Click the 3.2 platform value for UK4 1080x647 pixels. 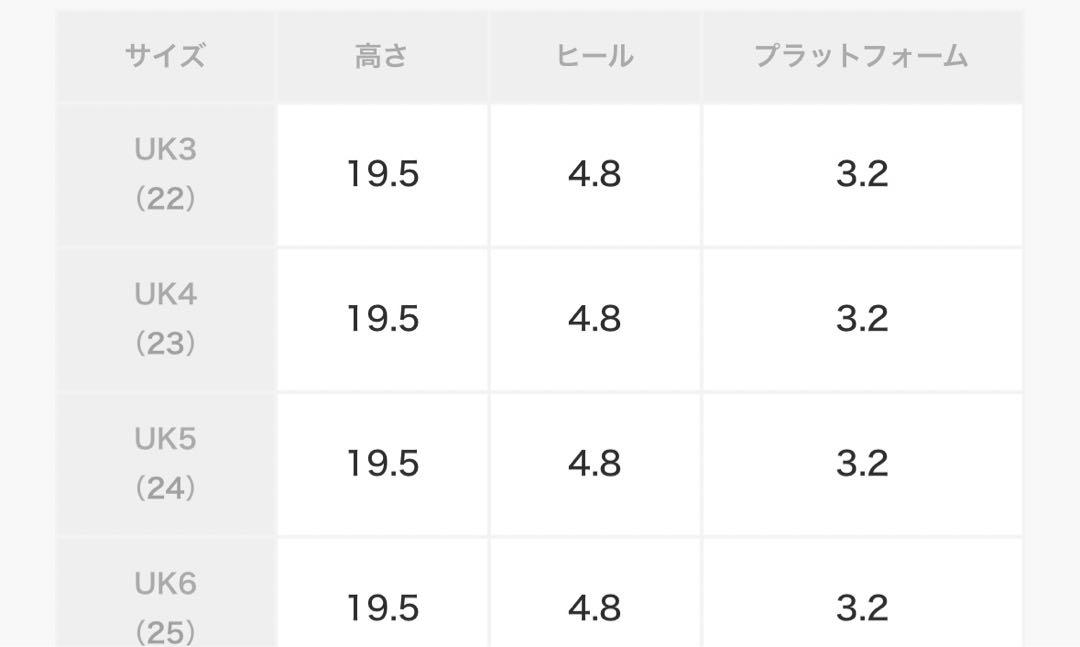[x=862, y=319]
